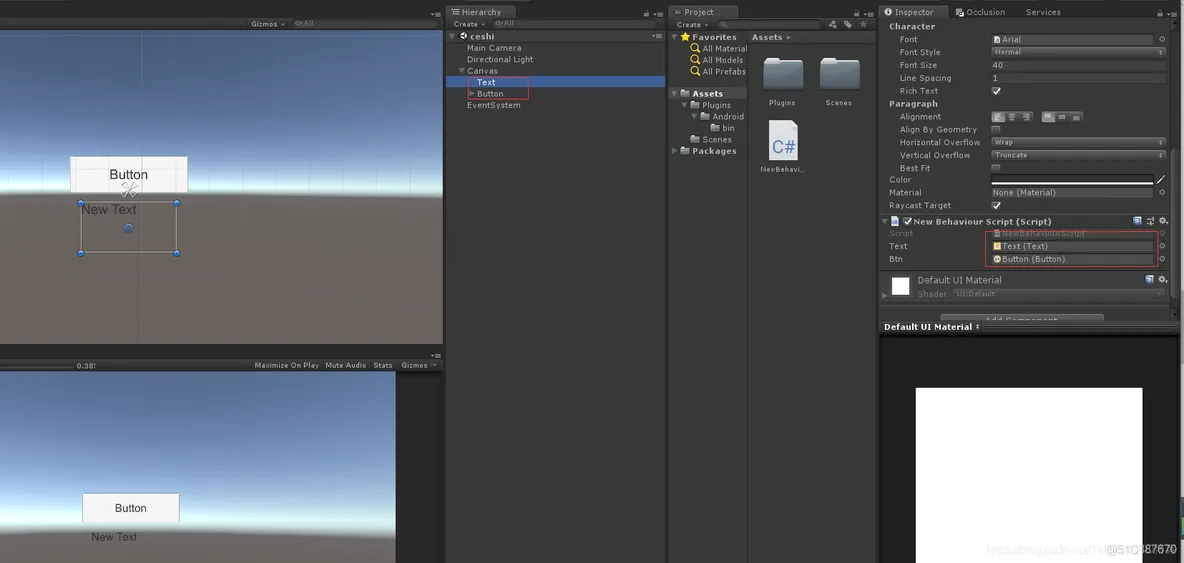Toggle Mute Audio in Game view
This screenshot has height=563, width=1184.
[346, 365]
